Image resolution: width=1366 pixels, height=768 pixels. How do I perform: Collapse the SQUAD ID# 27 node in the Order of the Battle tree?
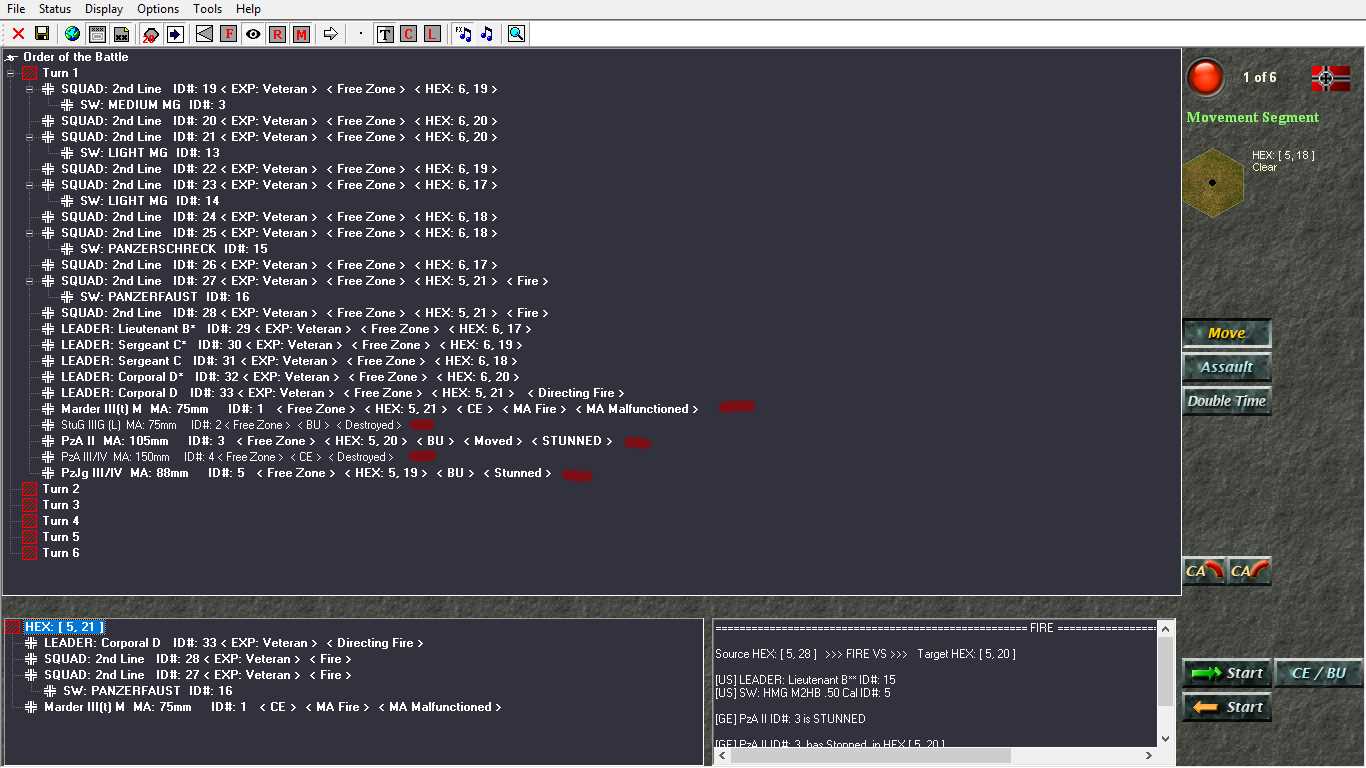29,281
